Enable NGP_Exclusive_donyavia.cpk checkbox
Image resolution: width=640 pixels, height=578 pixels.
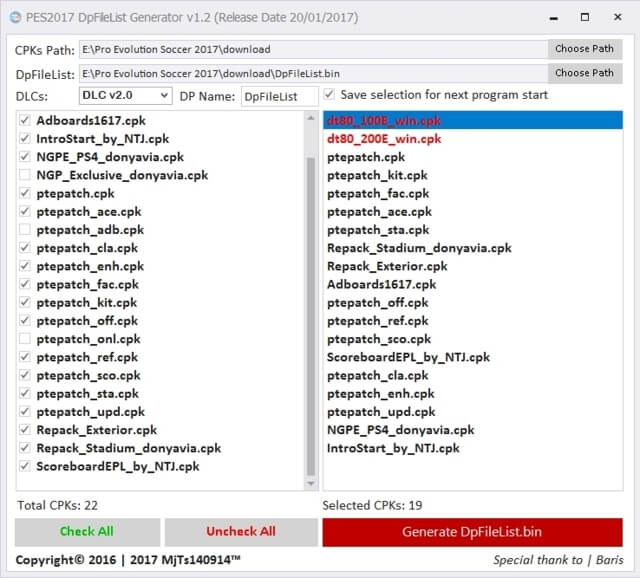pyautogui.click(x=25, y=175)
